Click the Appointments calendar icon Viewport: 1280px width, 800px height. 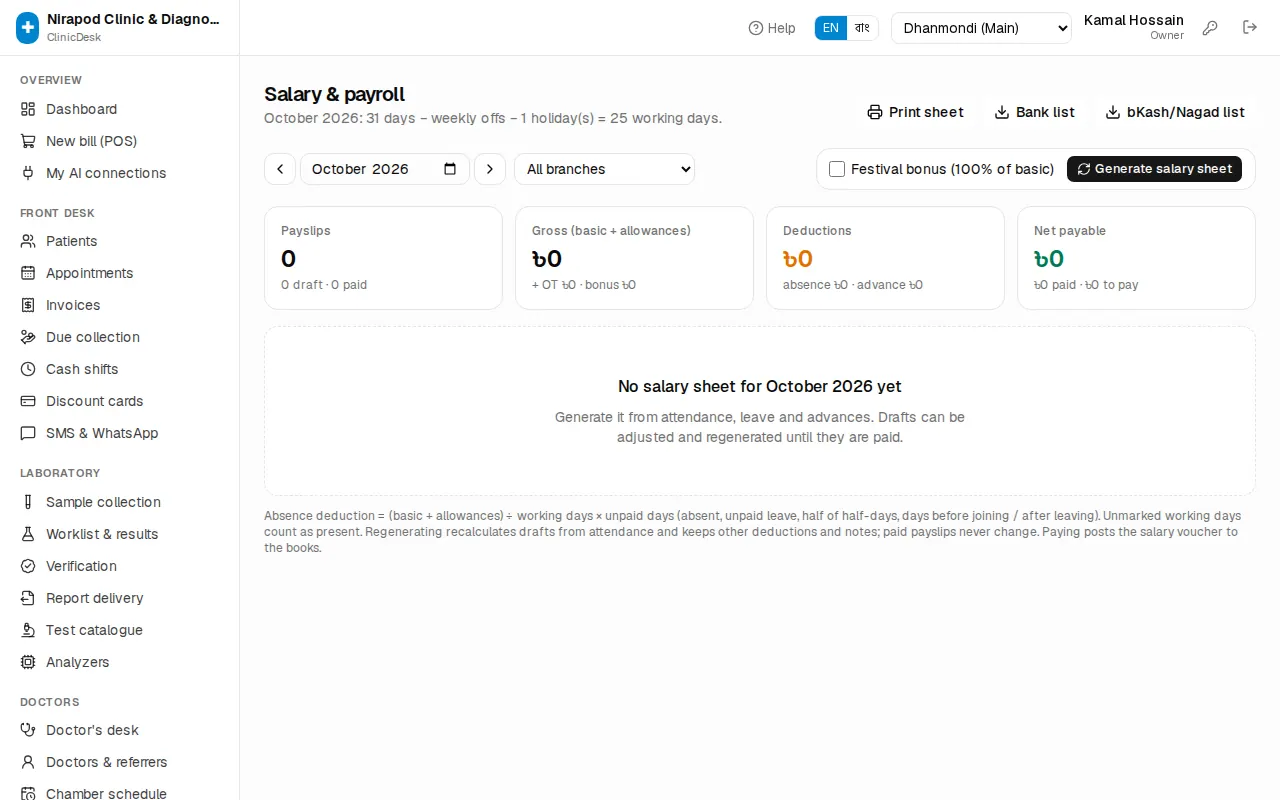(x=28, y=273)
